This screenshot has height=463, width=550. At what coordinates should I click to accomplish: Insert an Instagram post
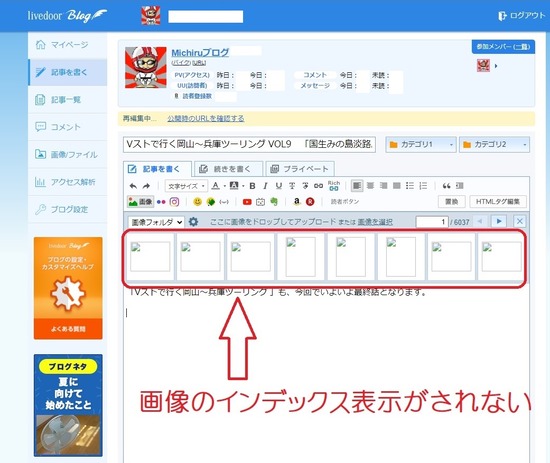click(x=174, y=202)
